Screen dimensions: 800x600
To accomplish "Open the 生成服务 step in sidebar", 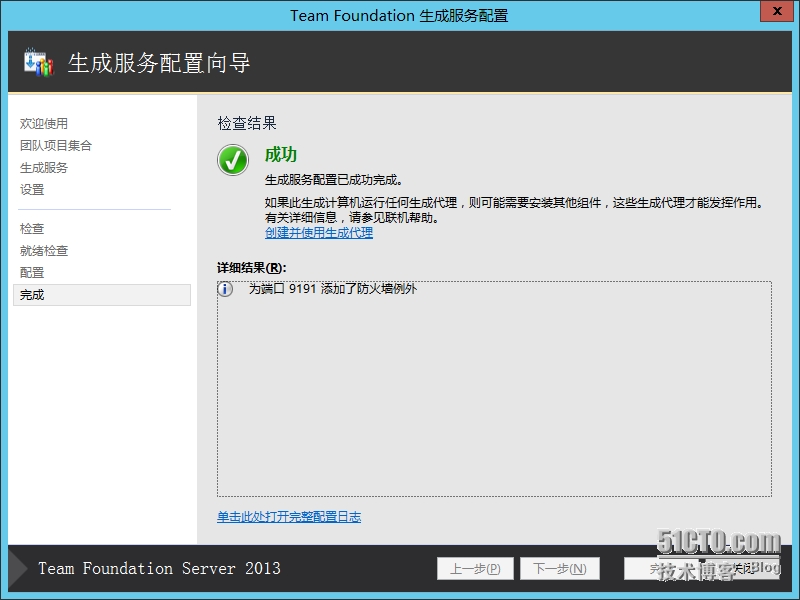I will coord(44,167).
